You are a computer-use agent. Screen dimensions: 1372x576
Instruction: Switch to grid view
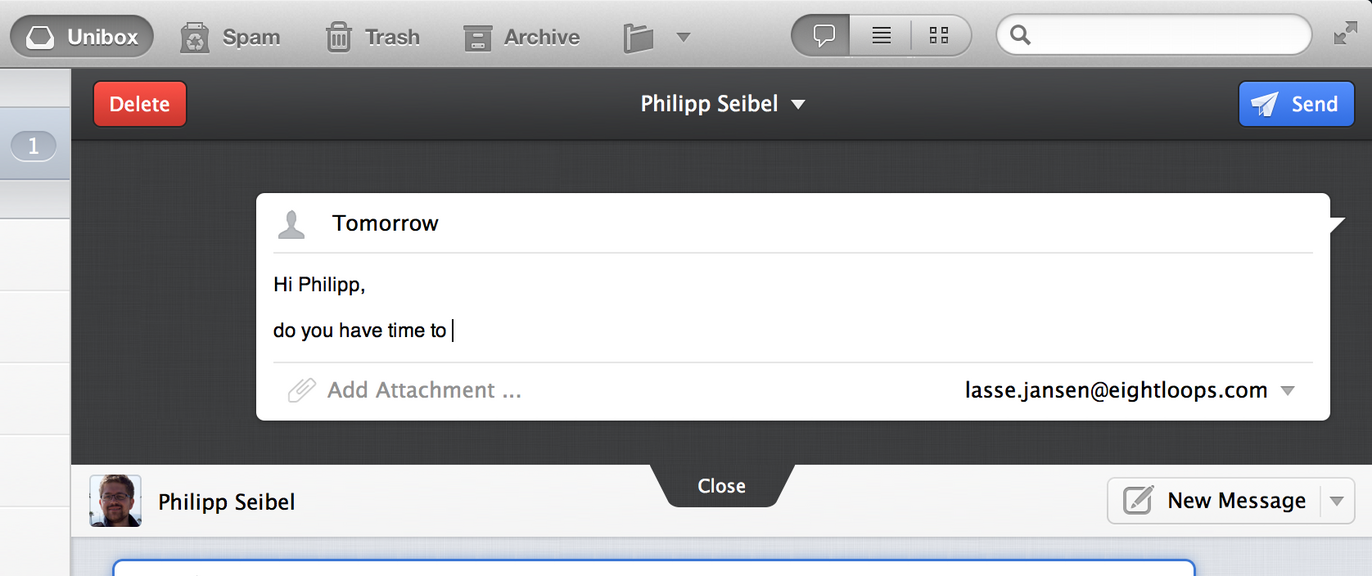click(x=939, y=36)
